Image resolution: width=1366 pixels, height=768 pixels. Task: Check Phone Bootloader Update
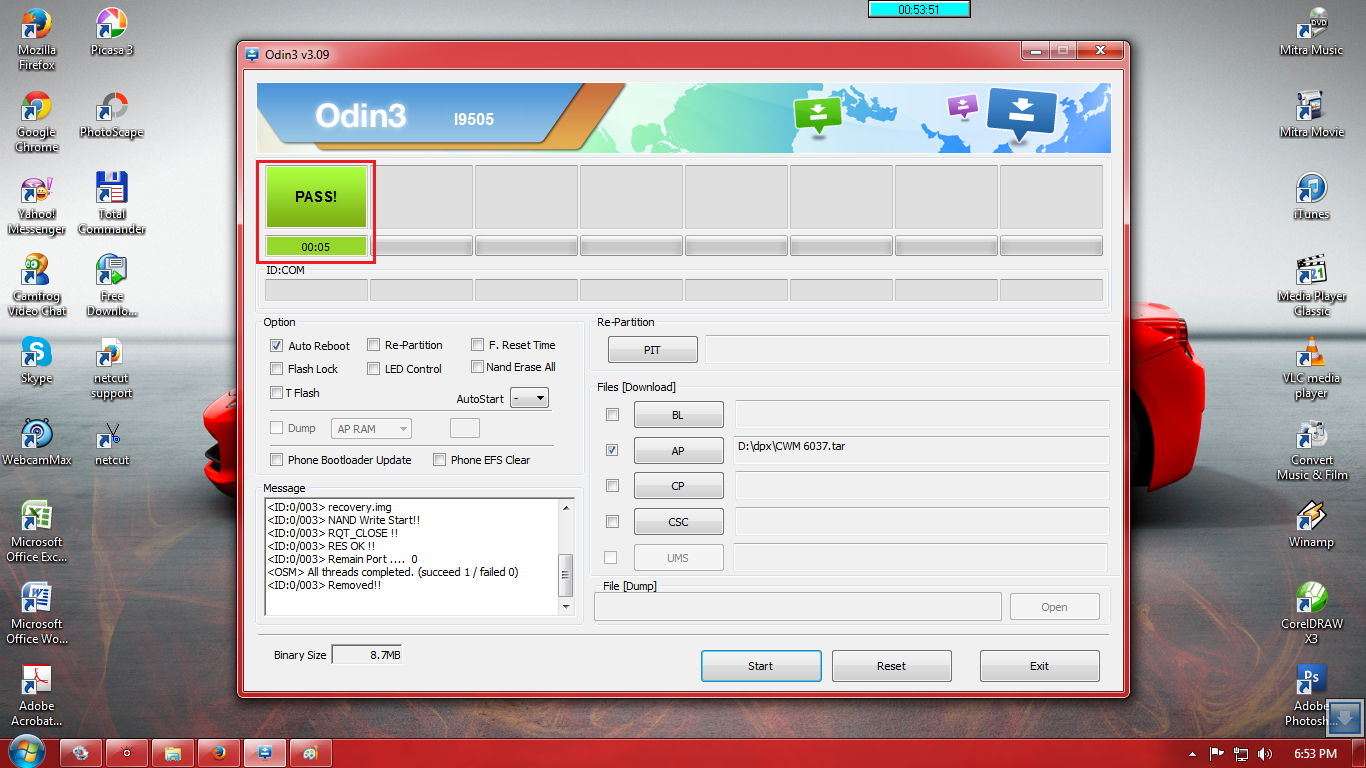277,459
